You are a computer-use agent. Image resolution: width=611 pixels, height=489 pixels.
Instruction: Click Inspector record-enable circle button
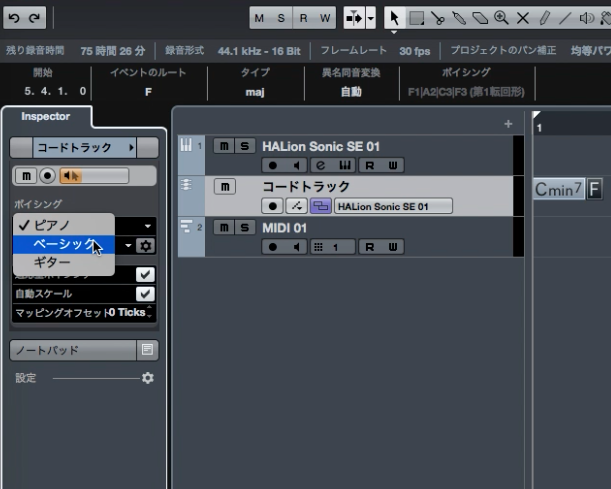tap(48, 176)
